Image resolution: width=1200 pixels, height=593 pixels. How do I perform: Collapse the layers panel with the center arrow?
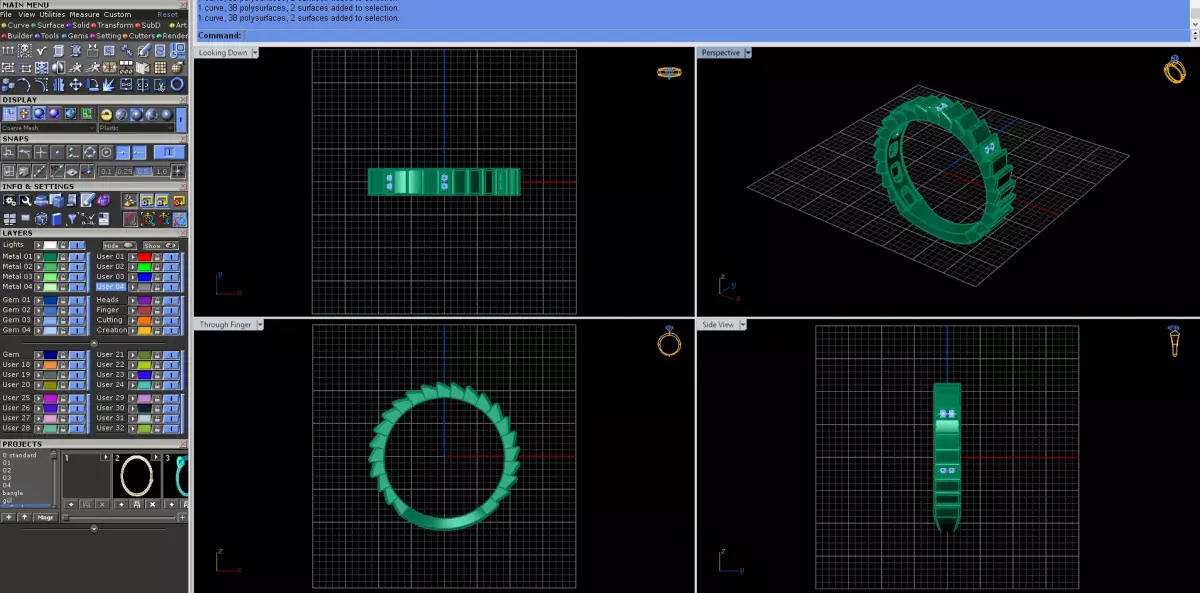[94, 342]
